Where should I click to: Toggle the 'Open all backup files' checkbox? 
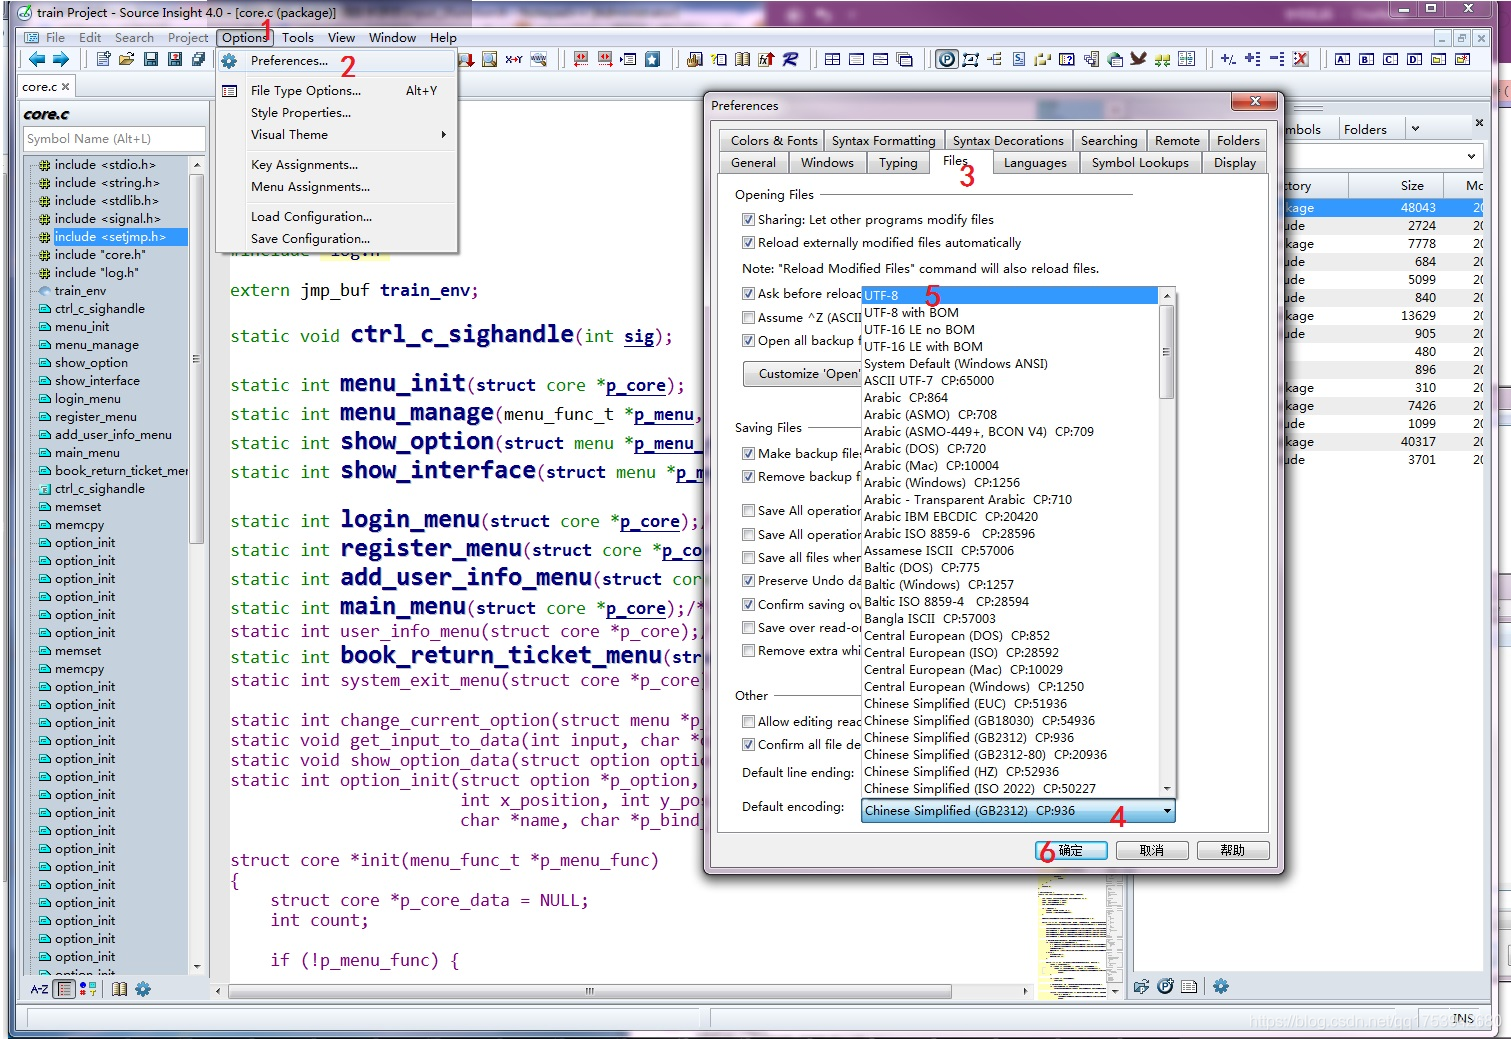(748, 340)
